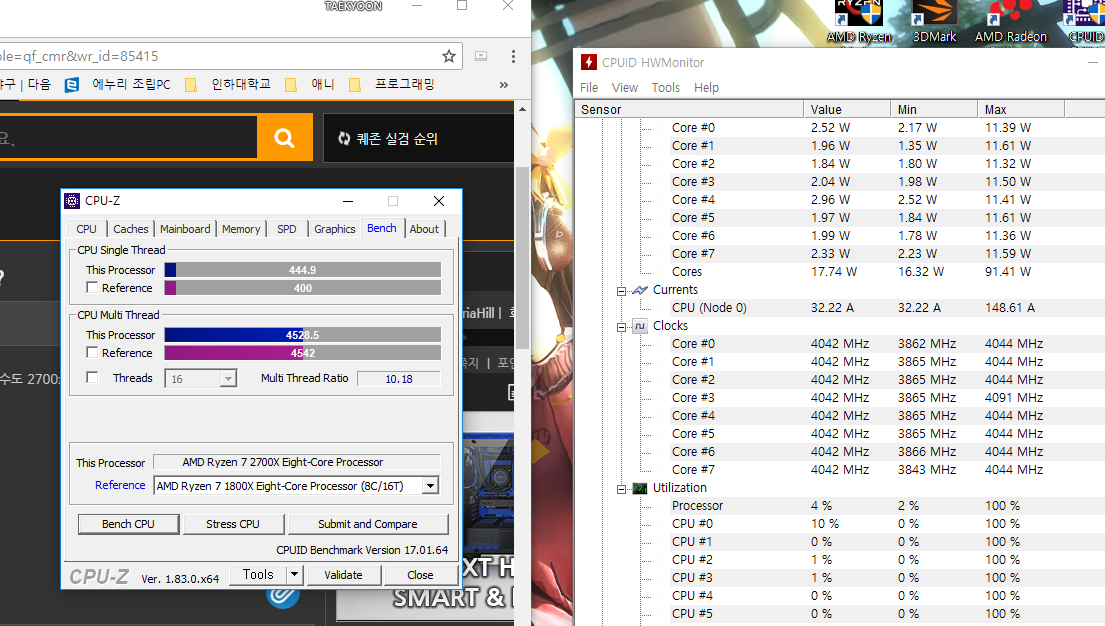Show more bookmarks with double chevron
This screenshot has height=626, width=1105.
coord(504,85)
